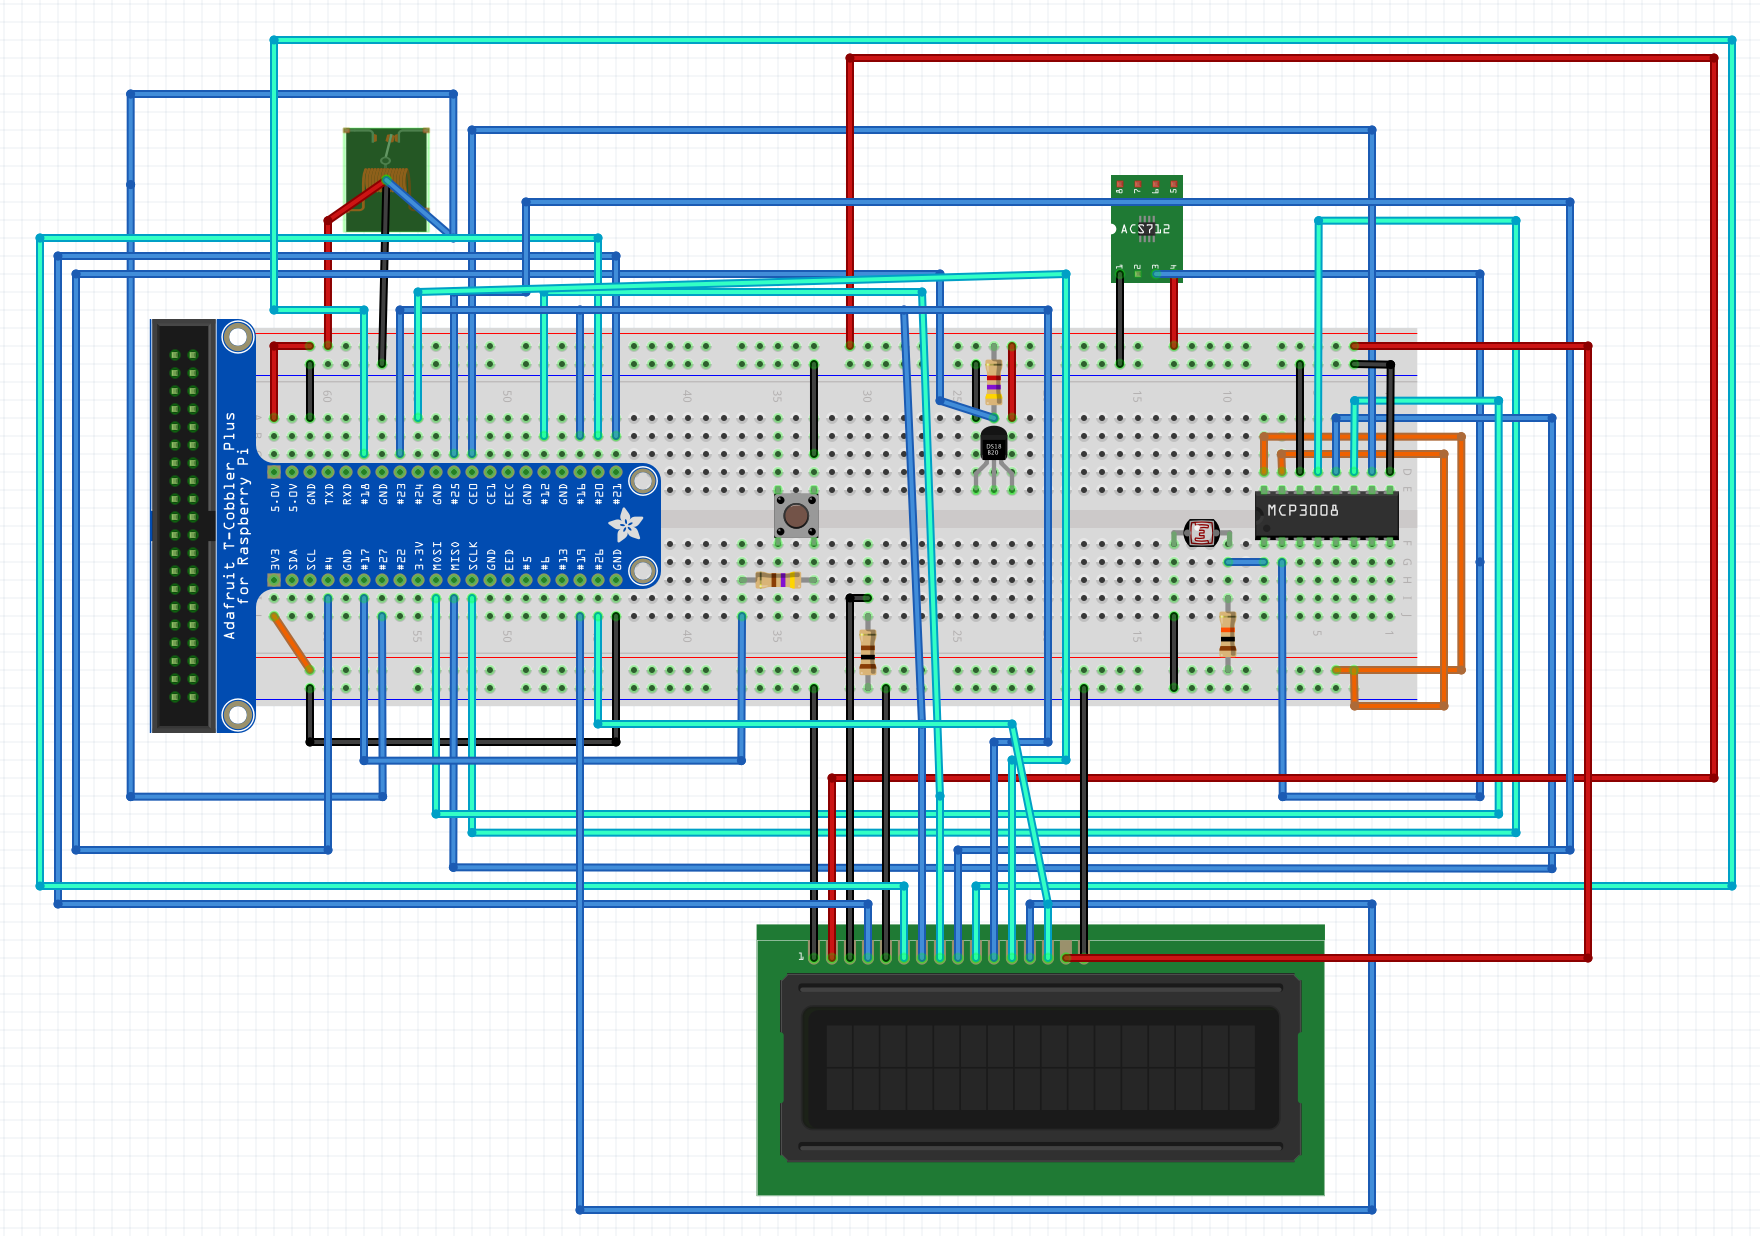Select the #6 pin label
The height and width of the screenshot is (1236, 1760).
[x=544, y=563]
